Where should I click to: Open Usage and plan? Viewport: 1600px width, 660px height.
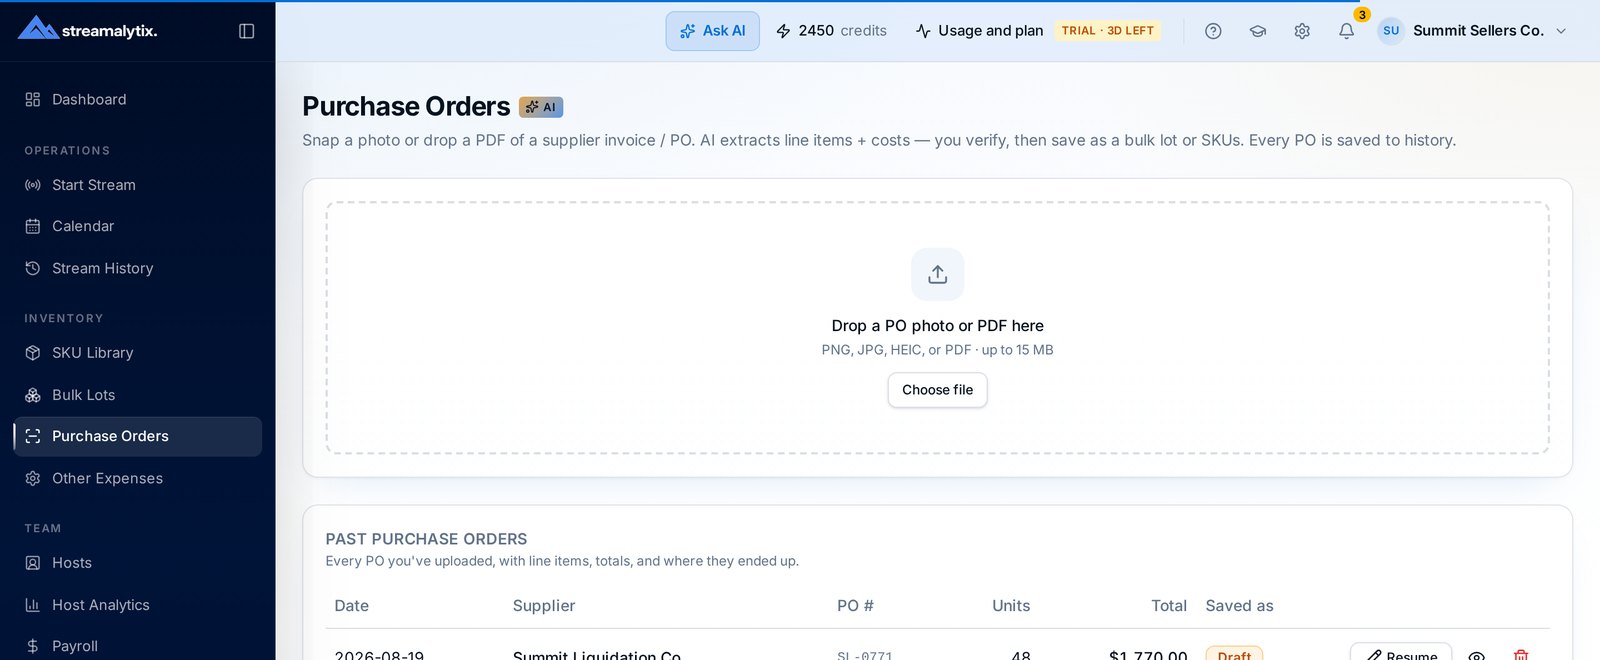click(980, 31)
